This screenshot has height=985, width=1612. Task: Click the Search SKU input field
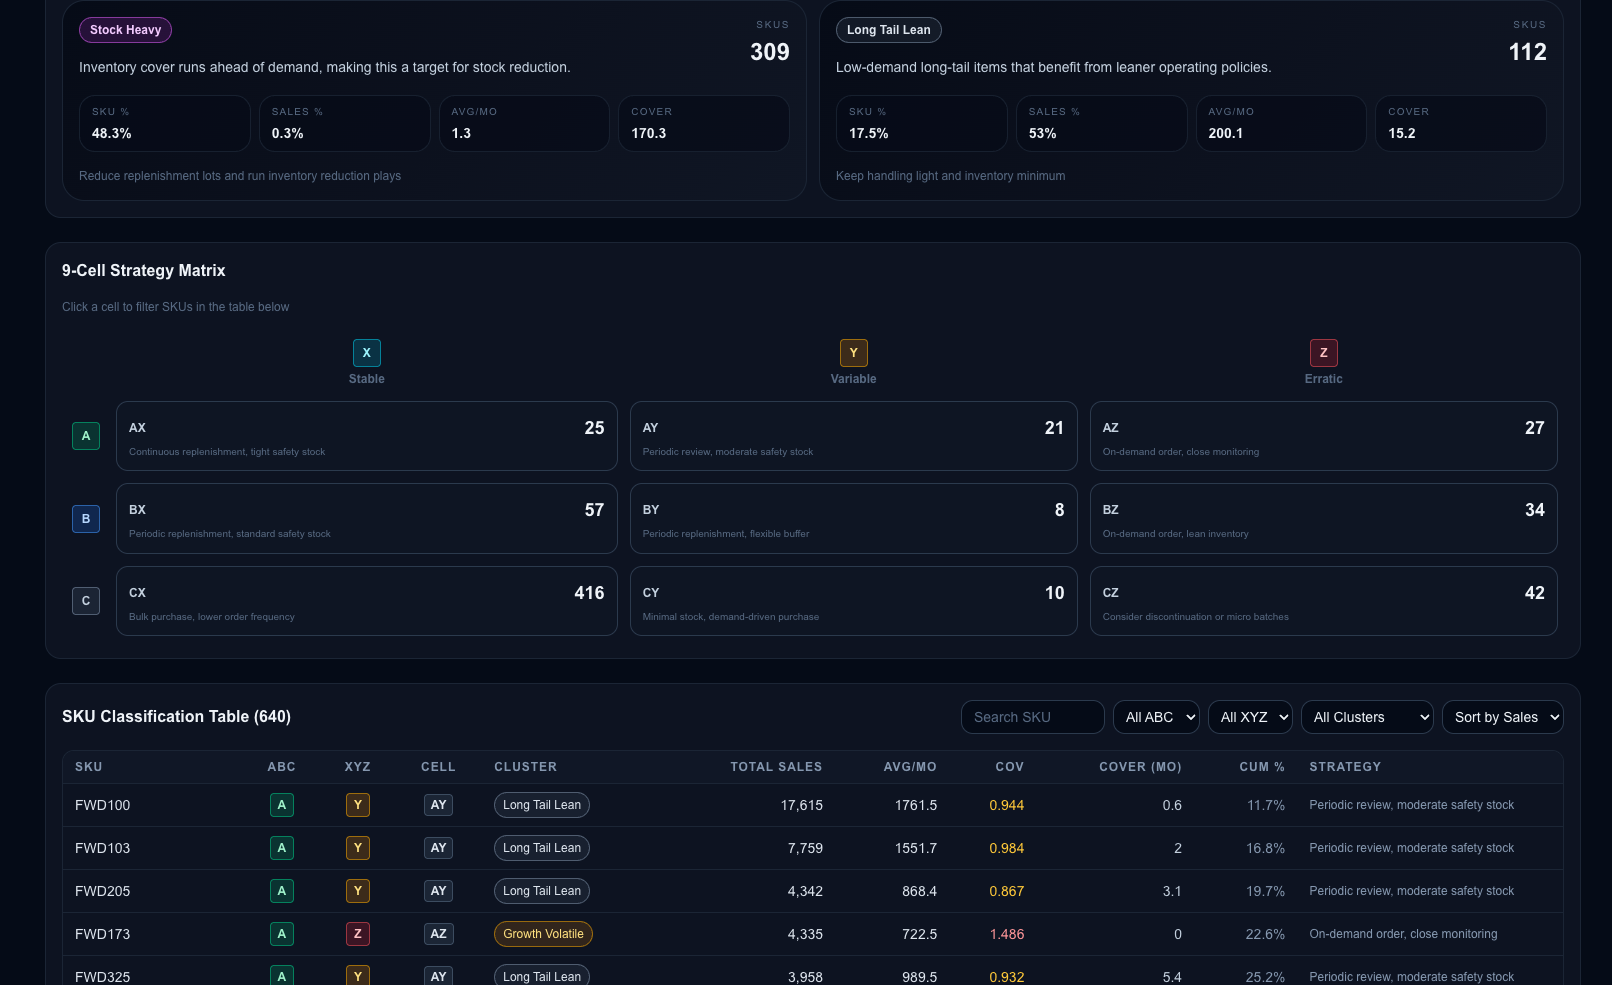coord(1033,717)
